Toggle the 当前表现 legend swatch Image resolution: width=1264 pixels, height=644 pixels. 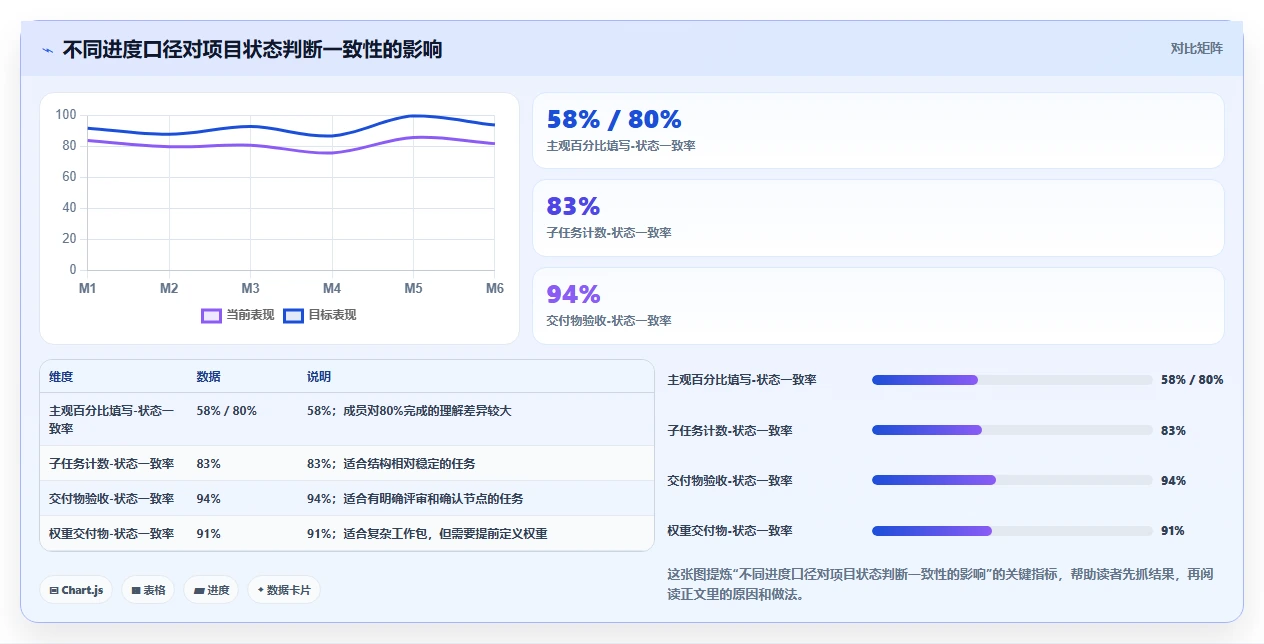[211, 315]
